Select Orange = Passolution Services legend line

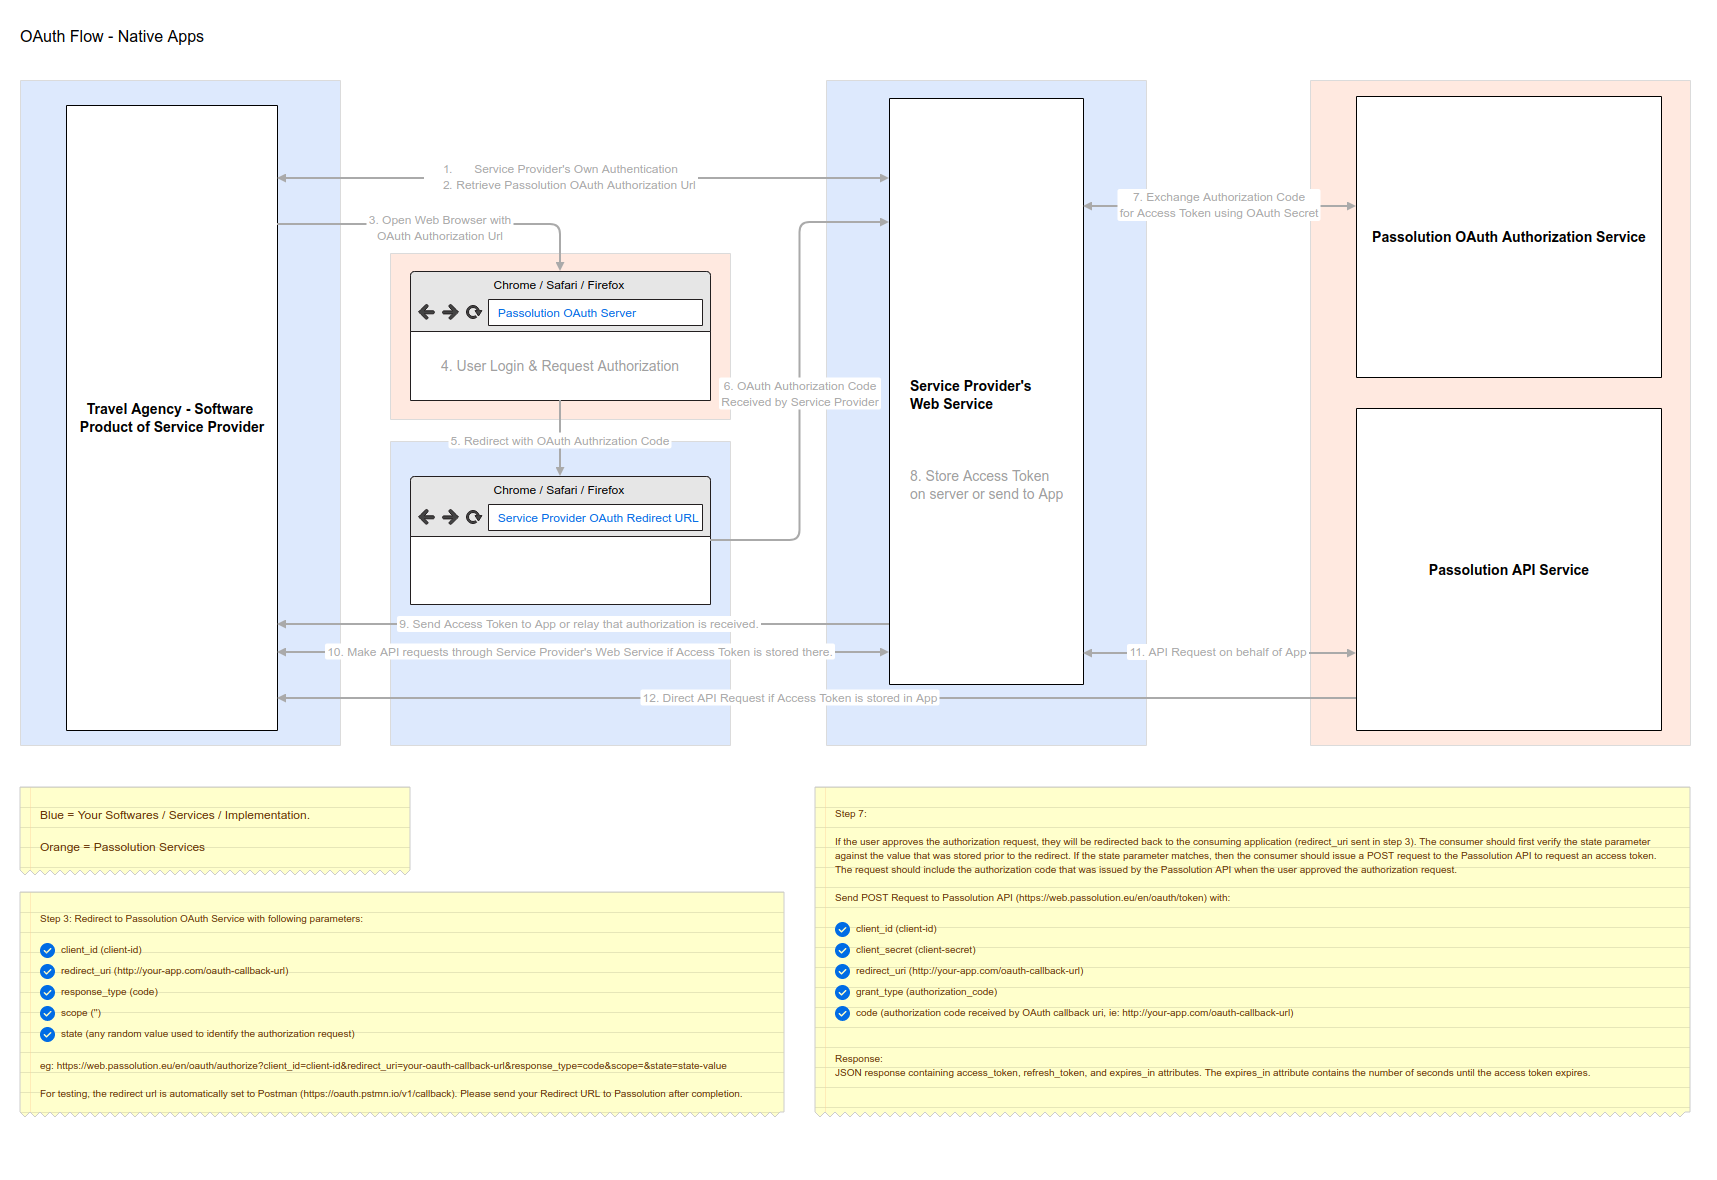[122, 847]
